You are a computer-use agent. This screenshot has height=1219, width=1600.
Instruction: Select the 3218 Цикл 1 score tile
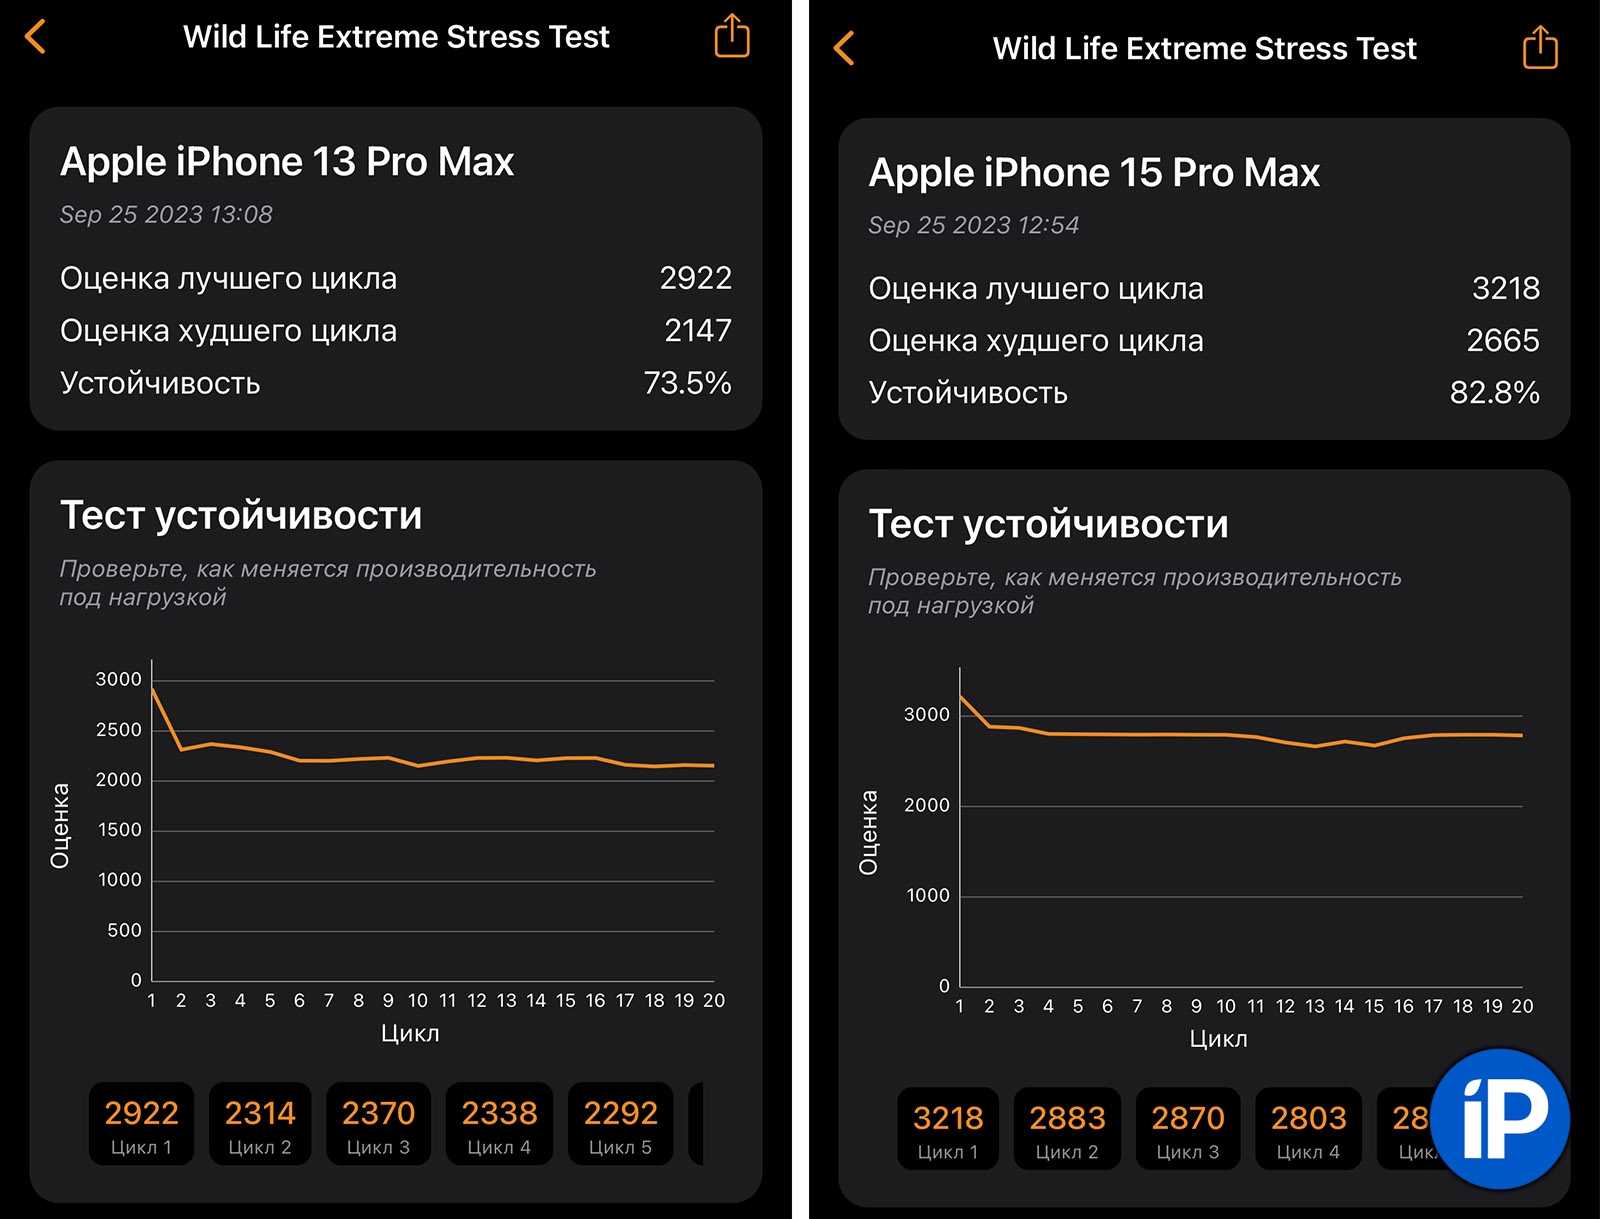pos(948,1129)
